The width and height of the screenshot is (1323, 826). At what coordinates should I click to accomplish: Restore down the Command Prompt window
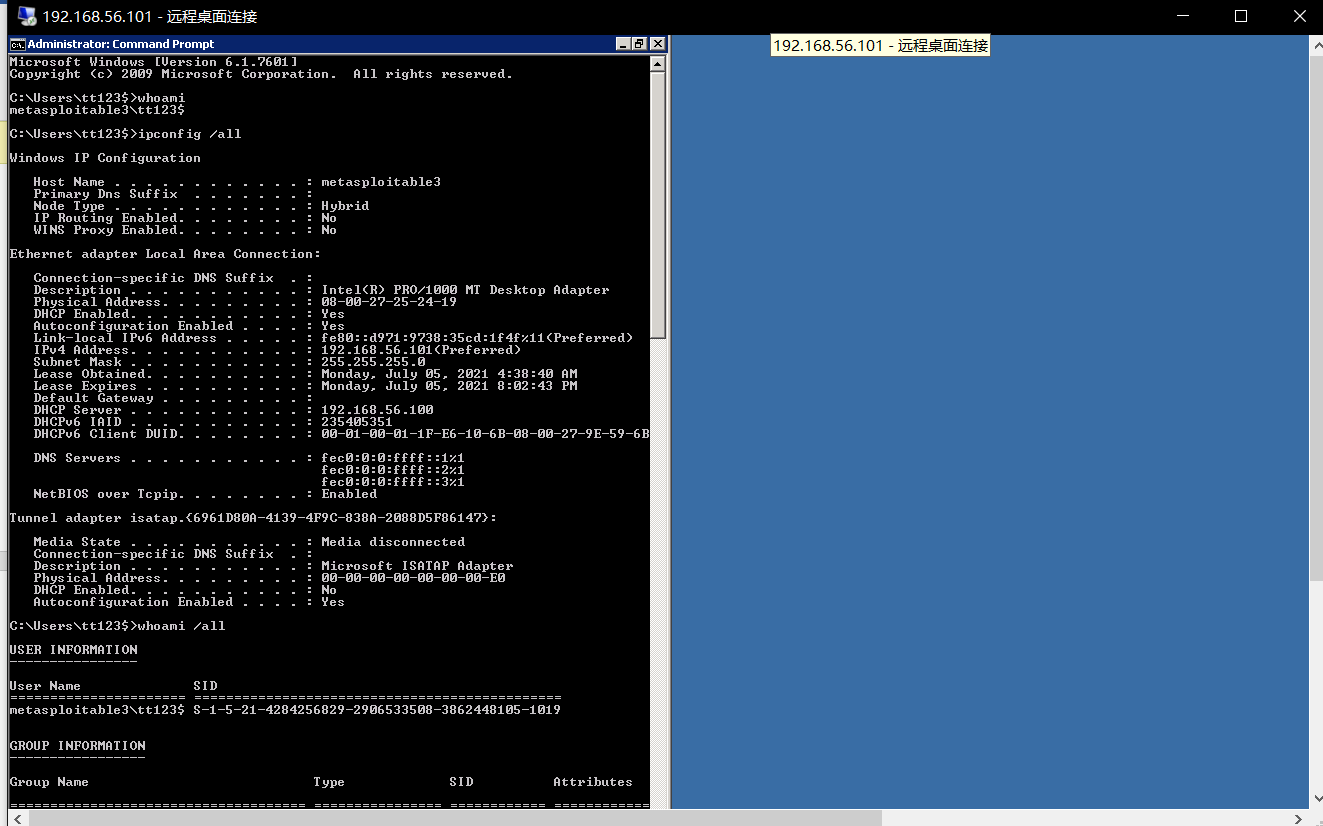640,44
